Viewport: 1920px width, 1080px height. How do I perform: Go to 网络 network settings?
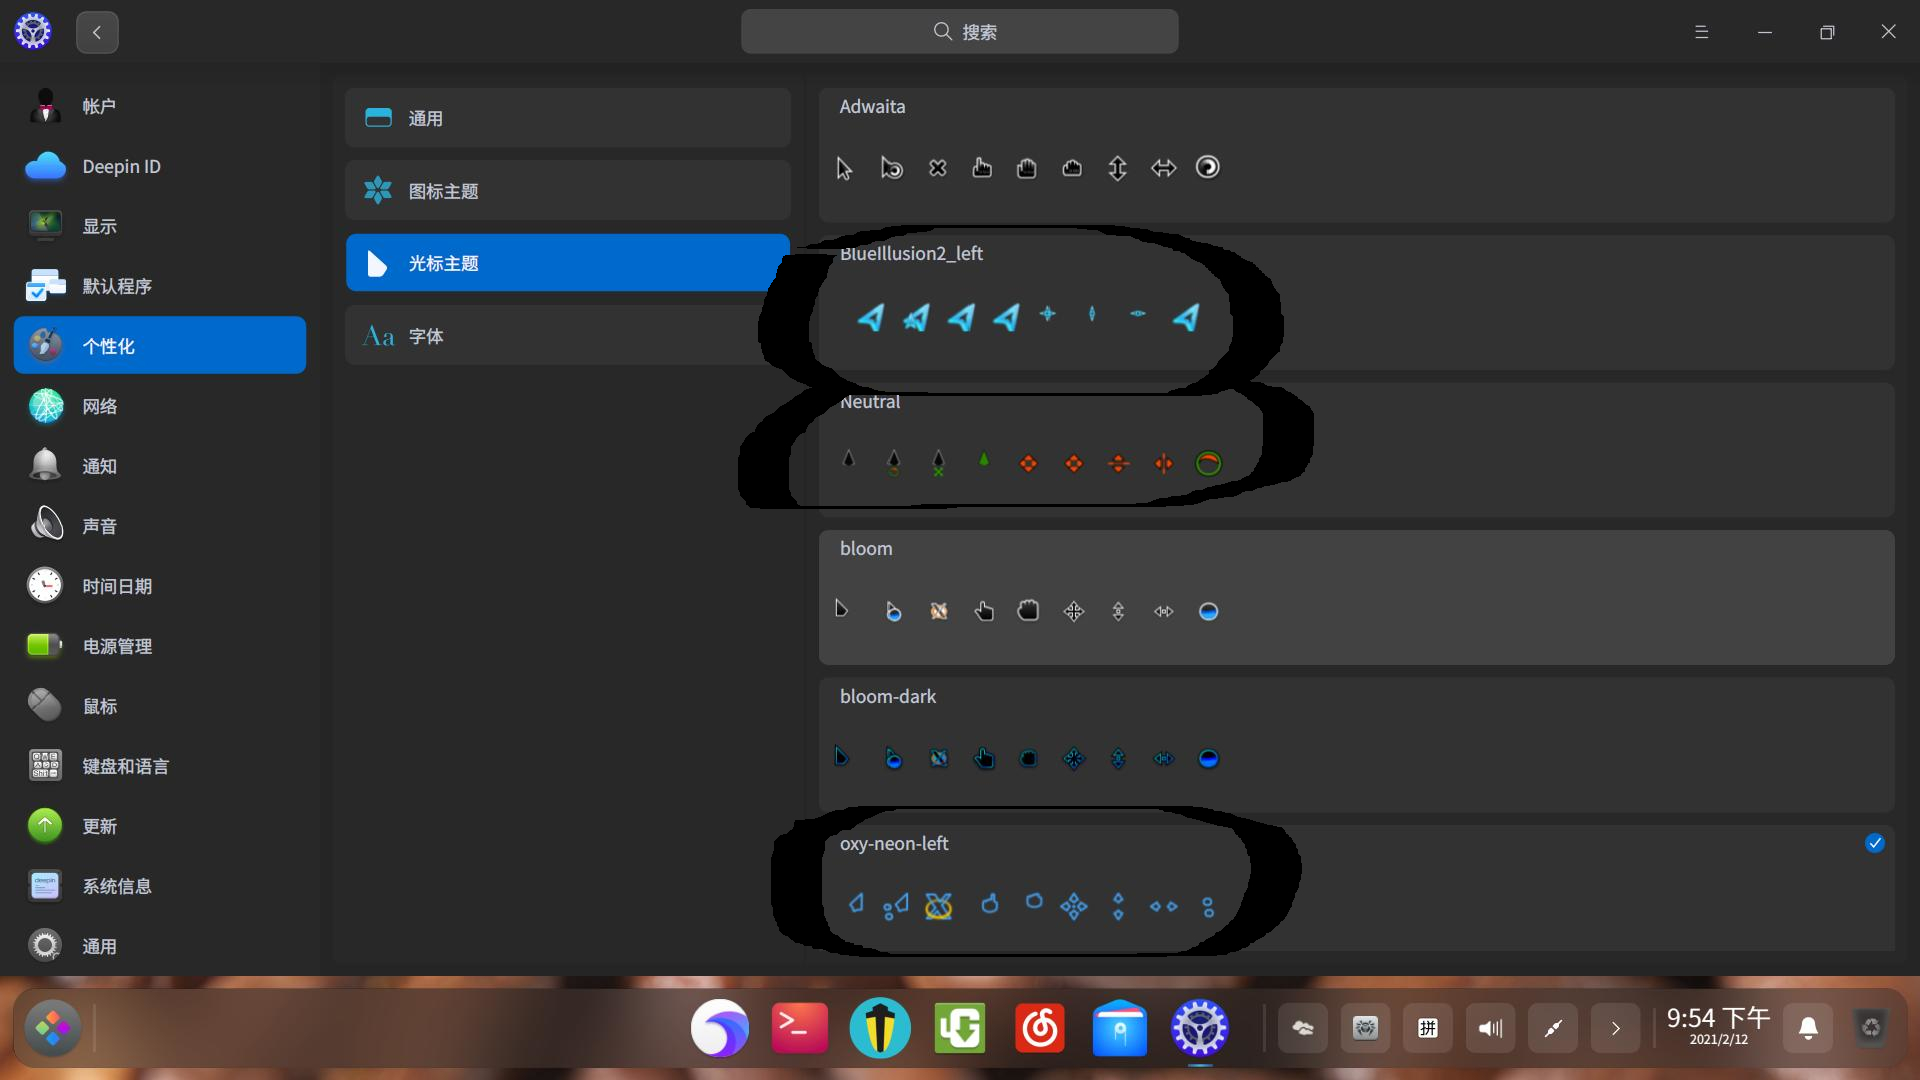(99, 406)
